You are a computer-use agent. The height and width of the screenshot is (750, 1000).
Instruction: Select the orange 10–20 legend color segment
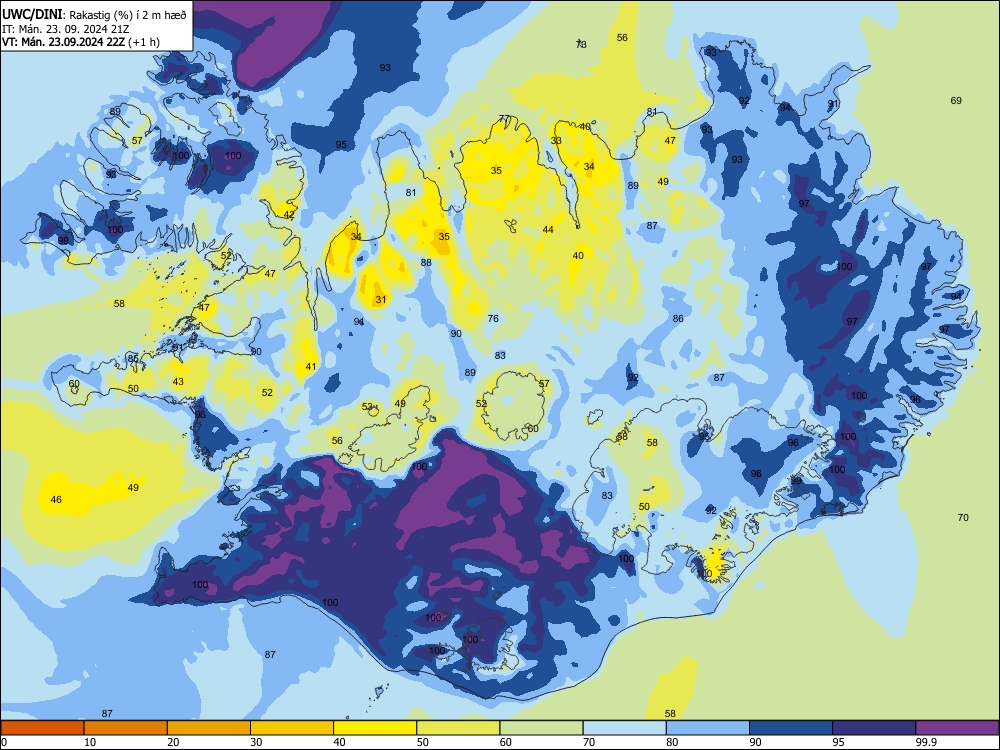tap(126, 728)
